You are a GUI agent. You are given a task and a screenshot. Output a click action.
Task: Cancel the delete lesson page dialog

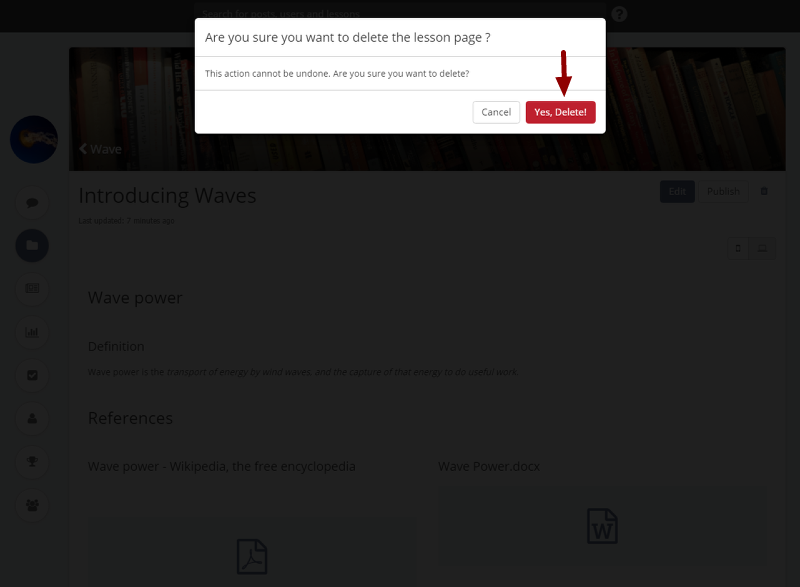(x=496, y=112)
